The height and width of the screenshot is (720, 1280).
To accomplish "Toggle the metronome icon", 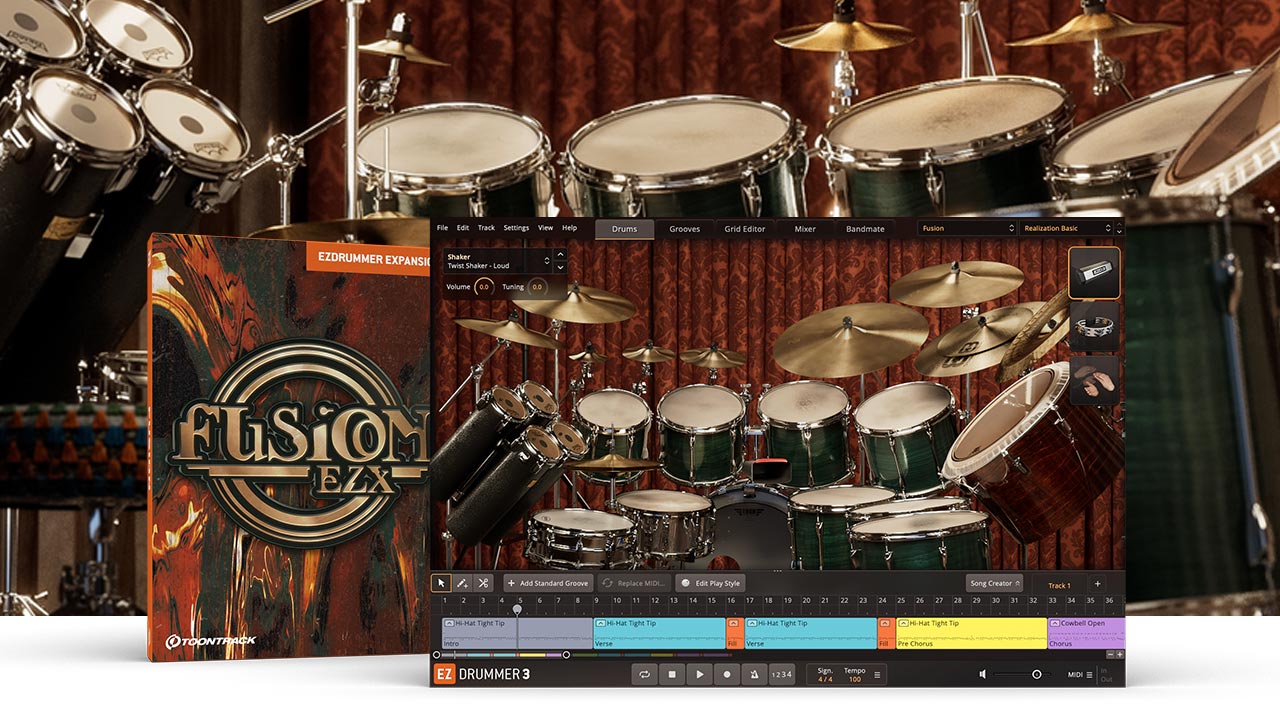I will 753,675.
